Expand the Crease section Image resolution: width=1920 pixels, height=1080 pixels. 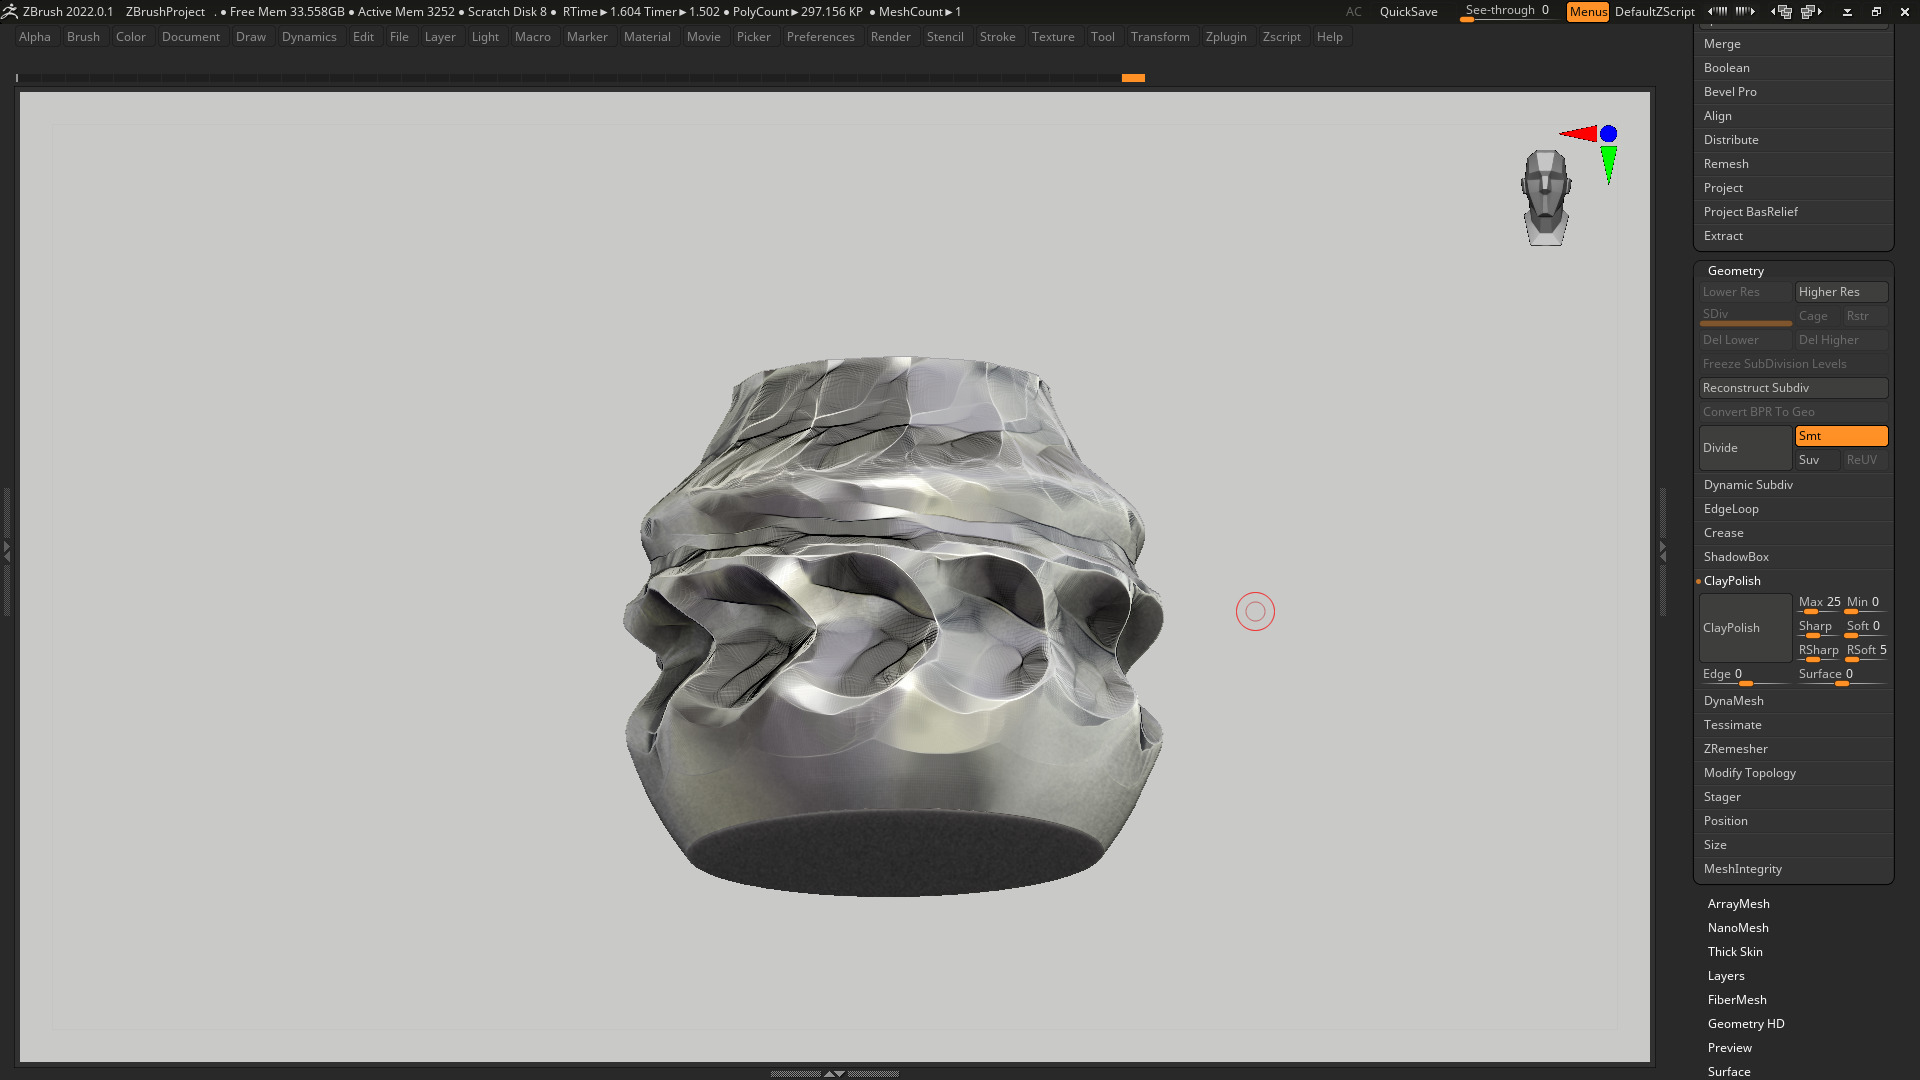[1723, 533]
